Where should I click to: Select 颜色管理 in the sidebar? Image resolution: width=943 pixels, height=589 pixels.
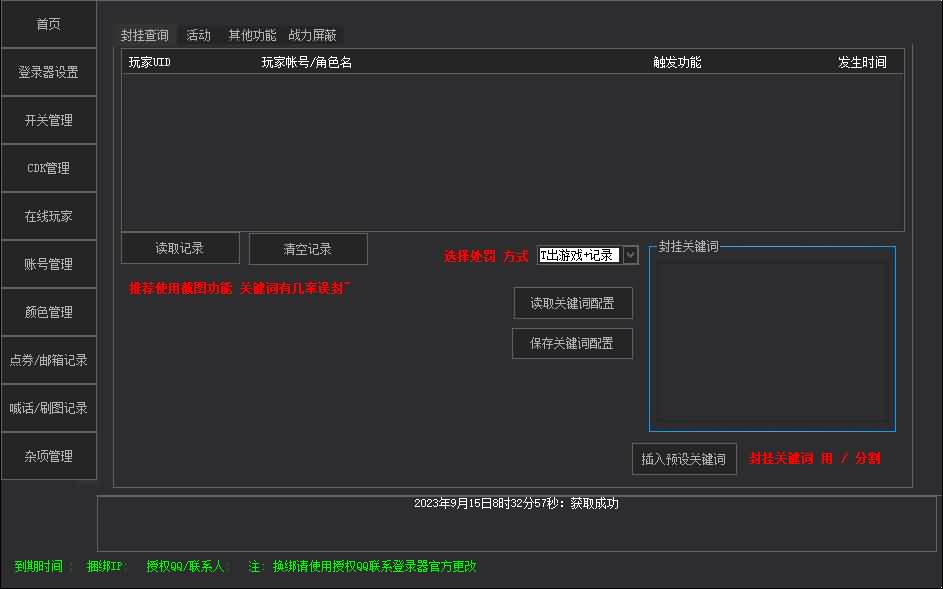tap(48, 311)
